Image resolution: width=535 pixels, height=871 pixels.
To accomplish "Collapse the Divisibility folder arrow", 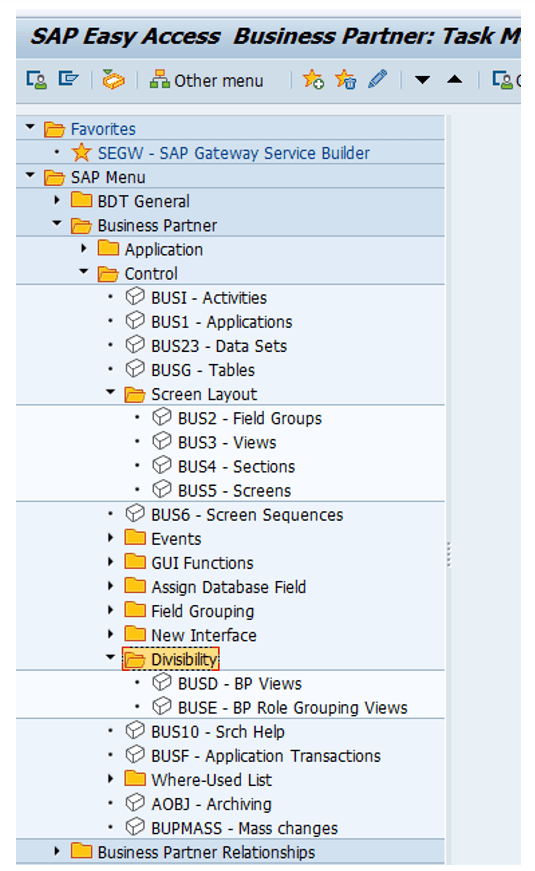I will (110, 658).
